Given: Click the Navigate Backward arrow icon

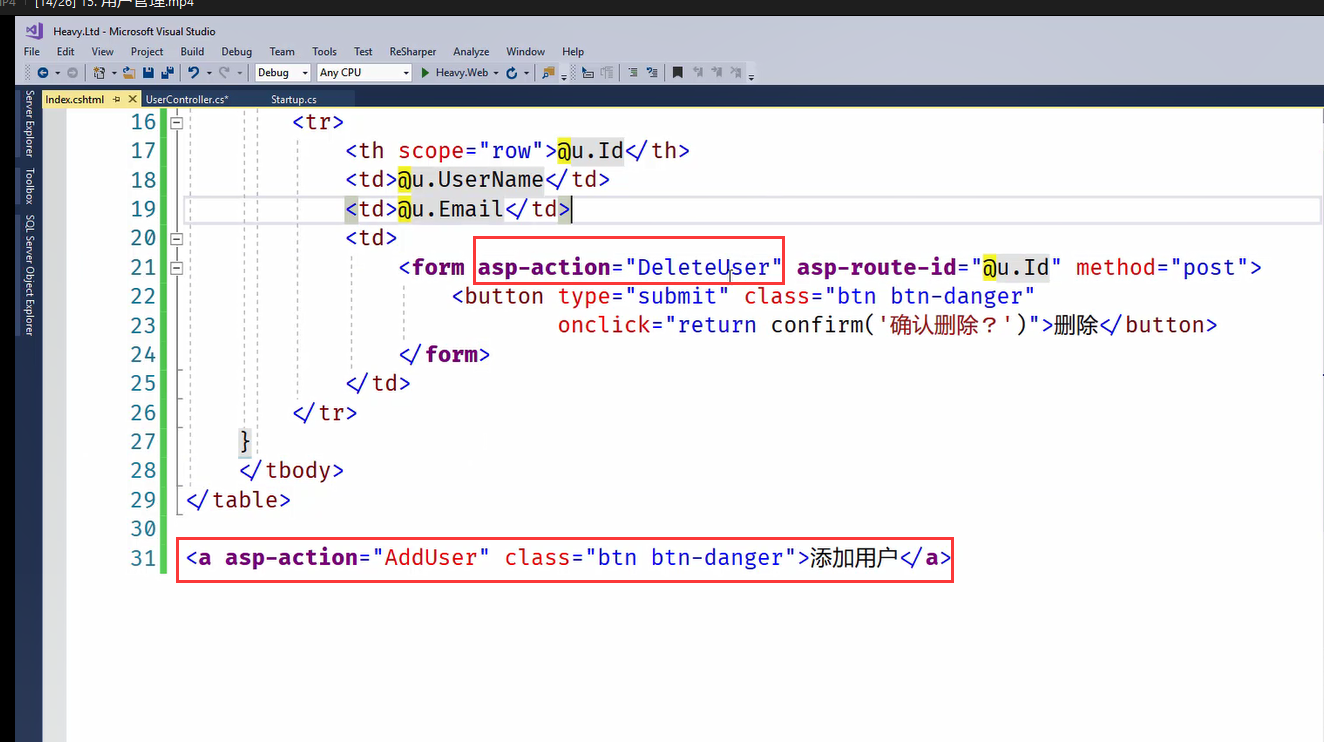Looking at the screenshot, I should coord(42,73).
